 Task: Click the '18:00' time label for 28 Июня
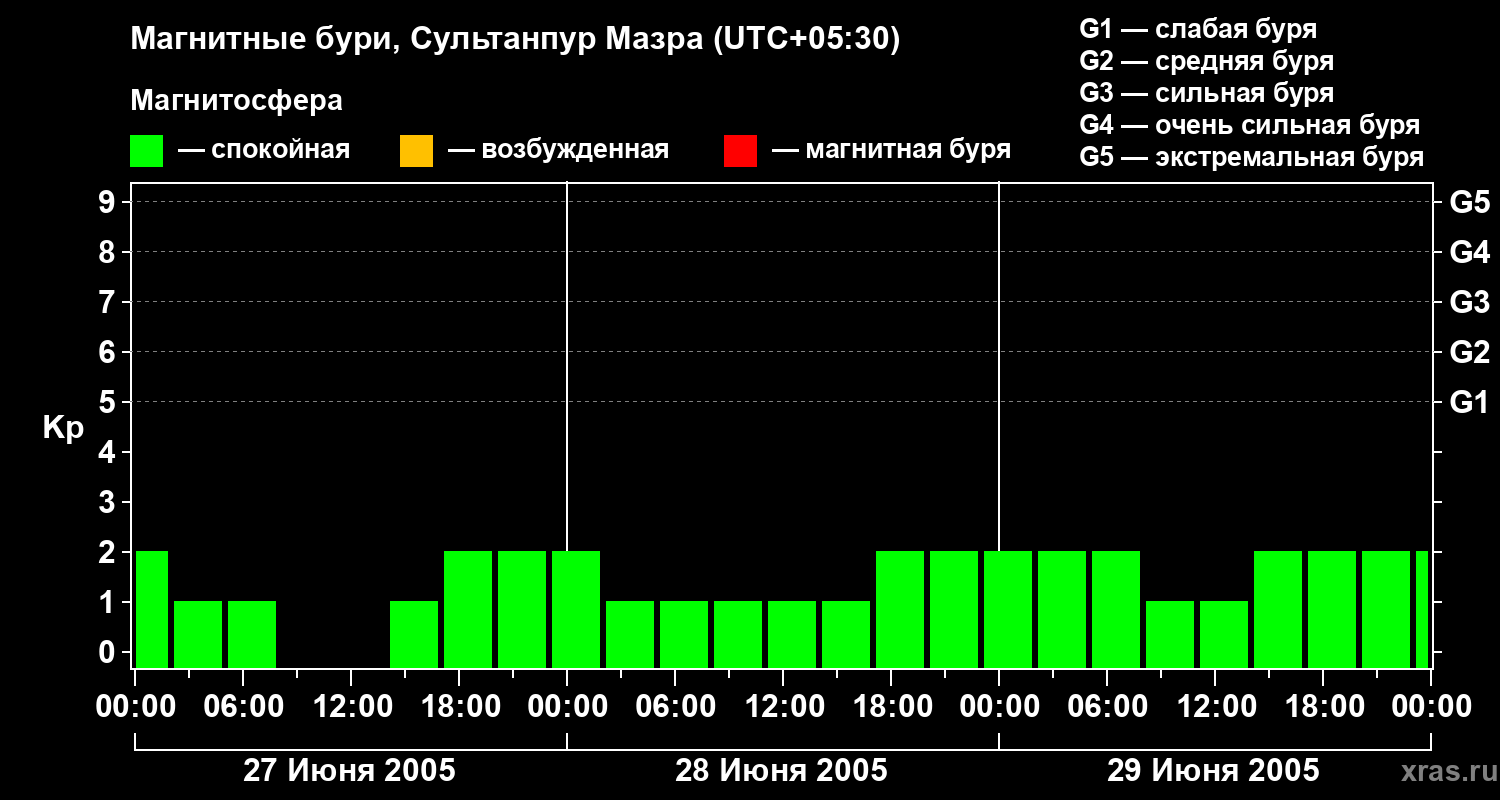(891, 707)
